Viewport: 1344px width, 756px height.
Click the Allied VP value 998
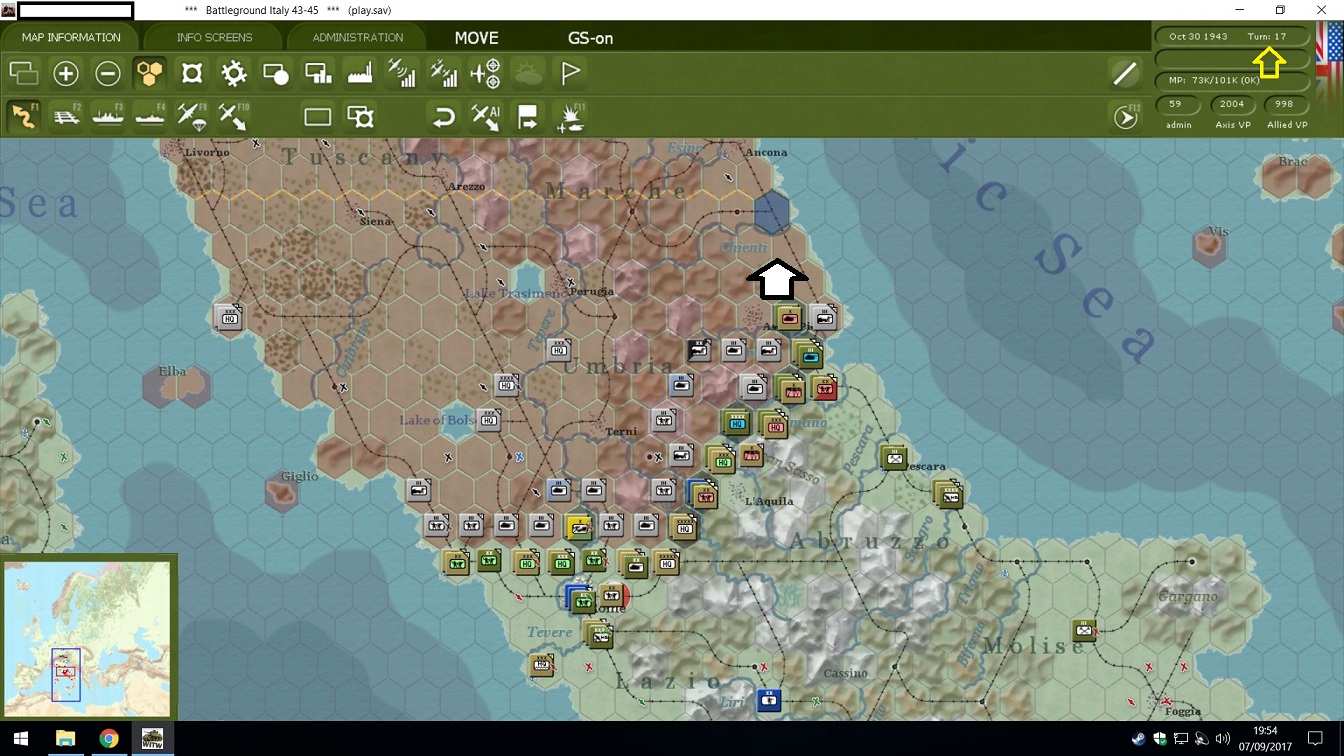pos(1285,104)
